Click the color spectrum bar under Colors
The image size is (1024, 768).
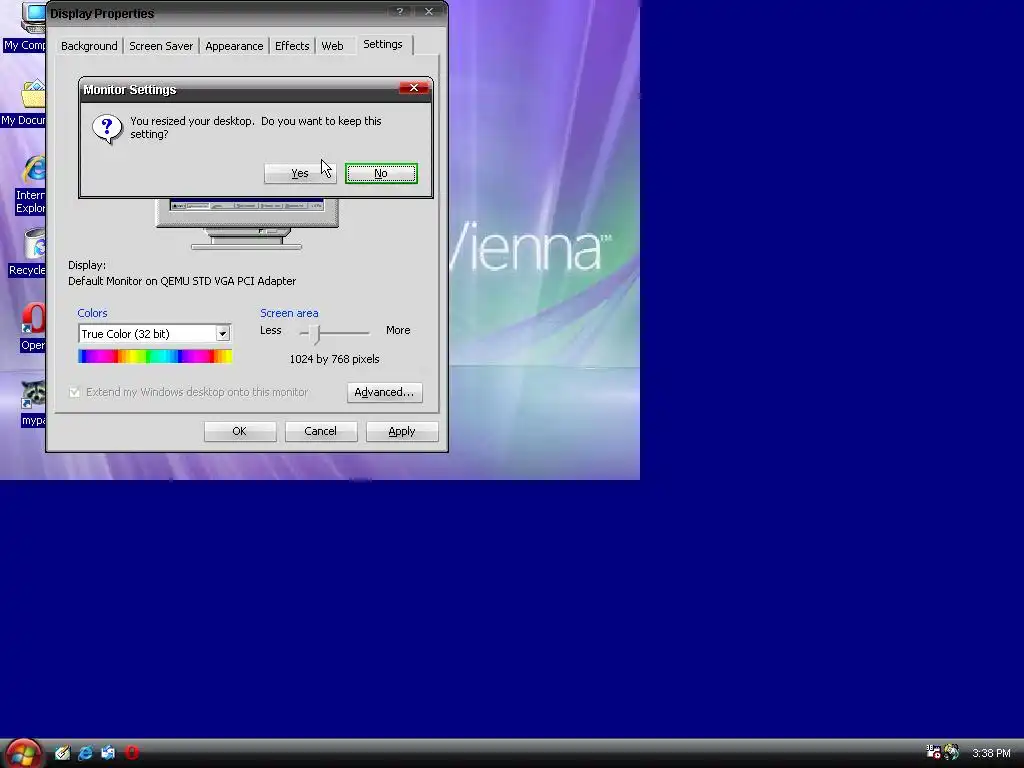point(155,356)
